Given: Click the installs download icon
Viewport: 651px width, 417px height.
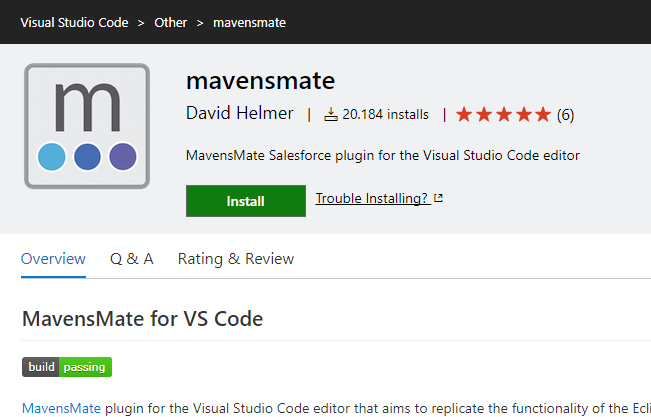Looking at the screenshot, I should click(x=330, y=114).
